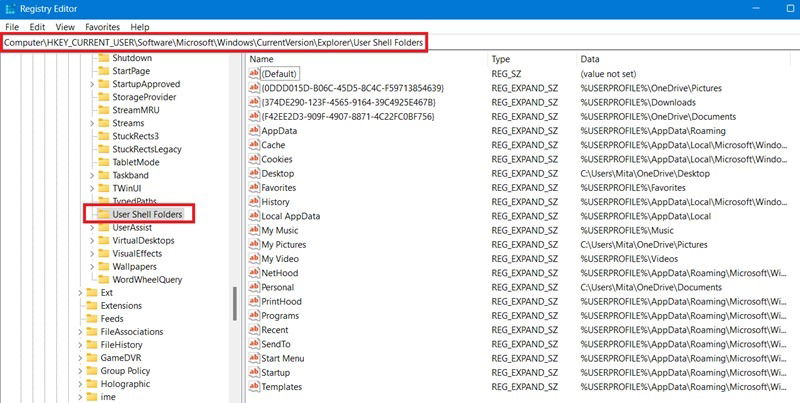Click the string icon next to Desktop value
800x403 pixels.
point(254,173)
